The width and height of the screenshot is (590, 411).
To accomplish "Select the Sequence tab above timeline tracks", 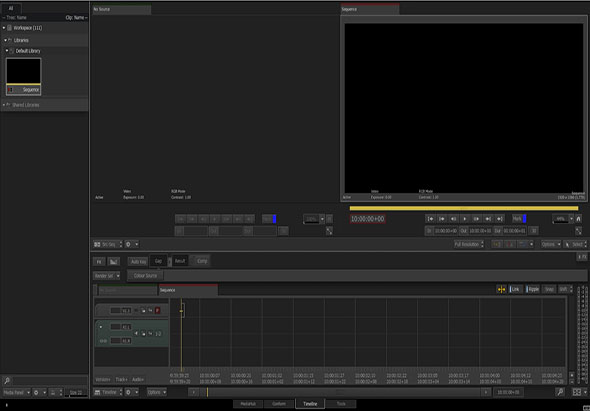I will (189, 290).
